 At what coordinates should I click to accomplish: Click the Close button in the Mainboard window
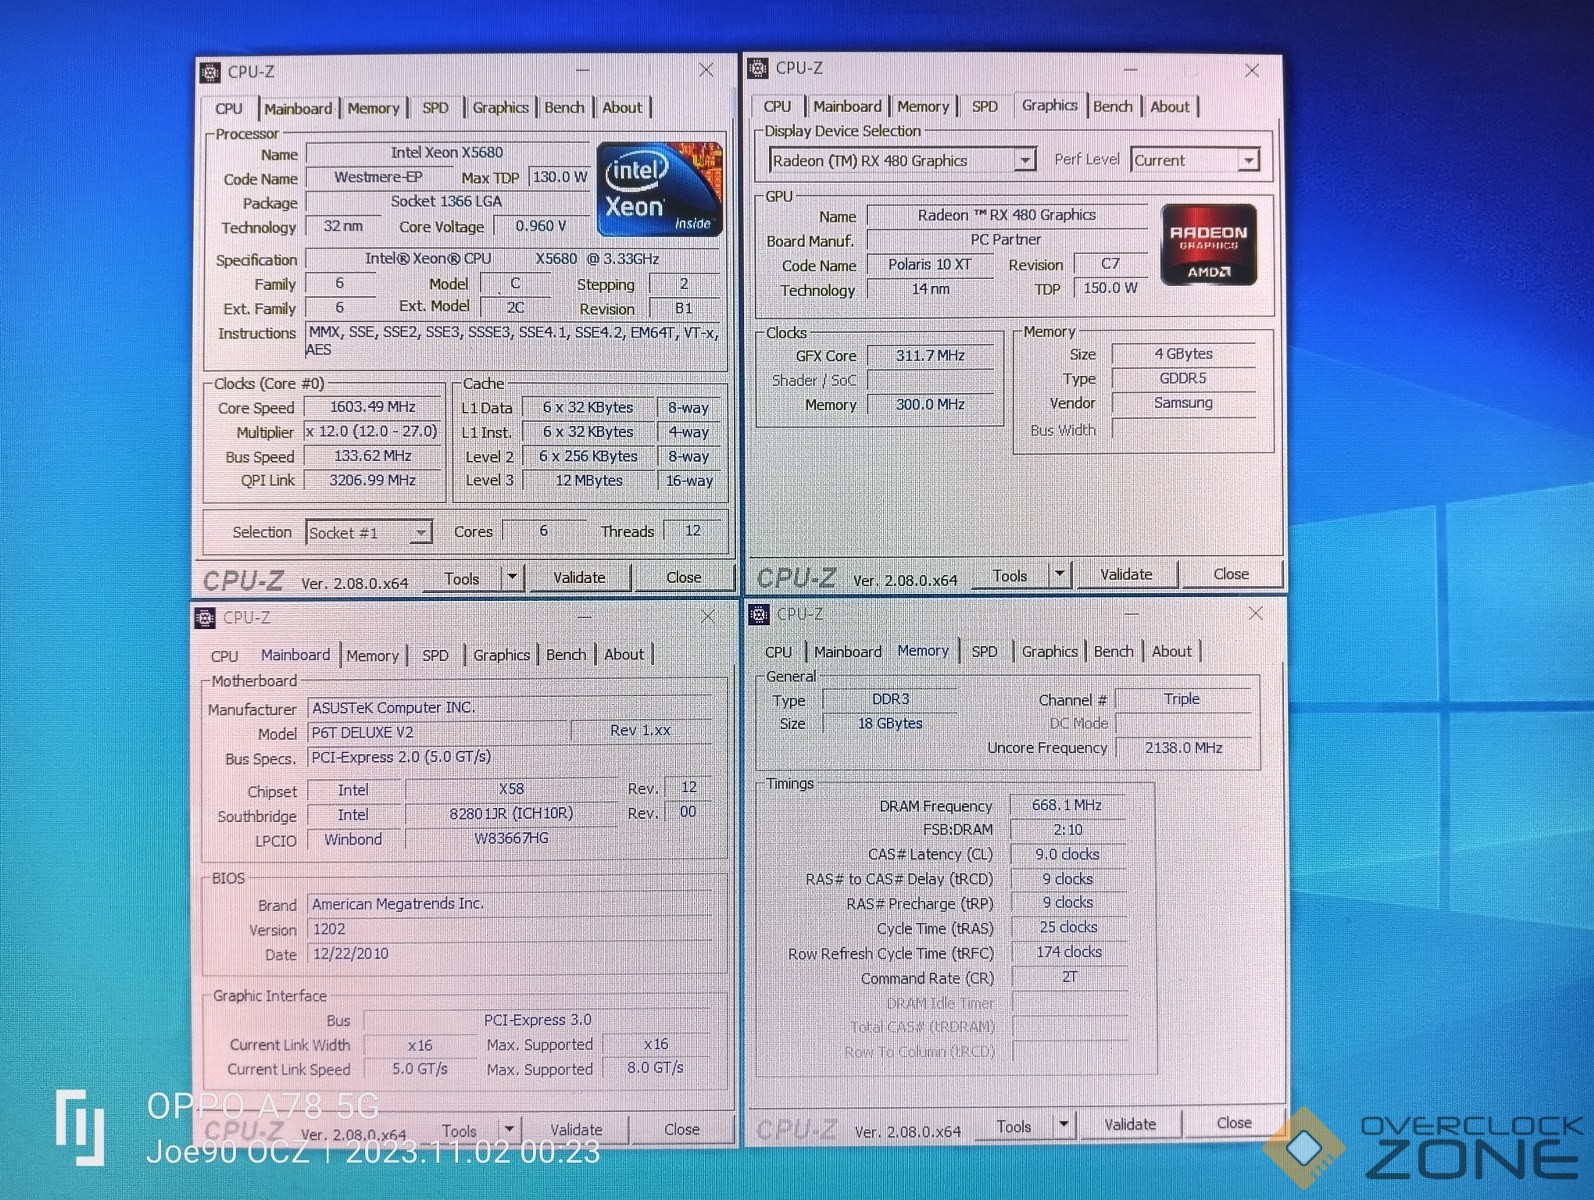[681, 1129]
